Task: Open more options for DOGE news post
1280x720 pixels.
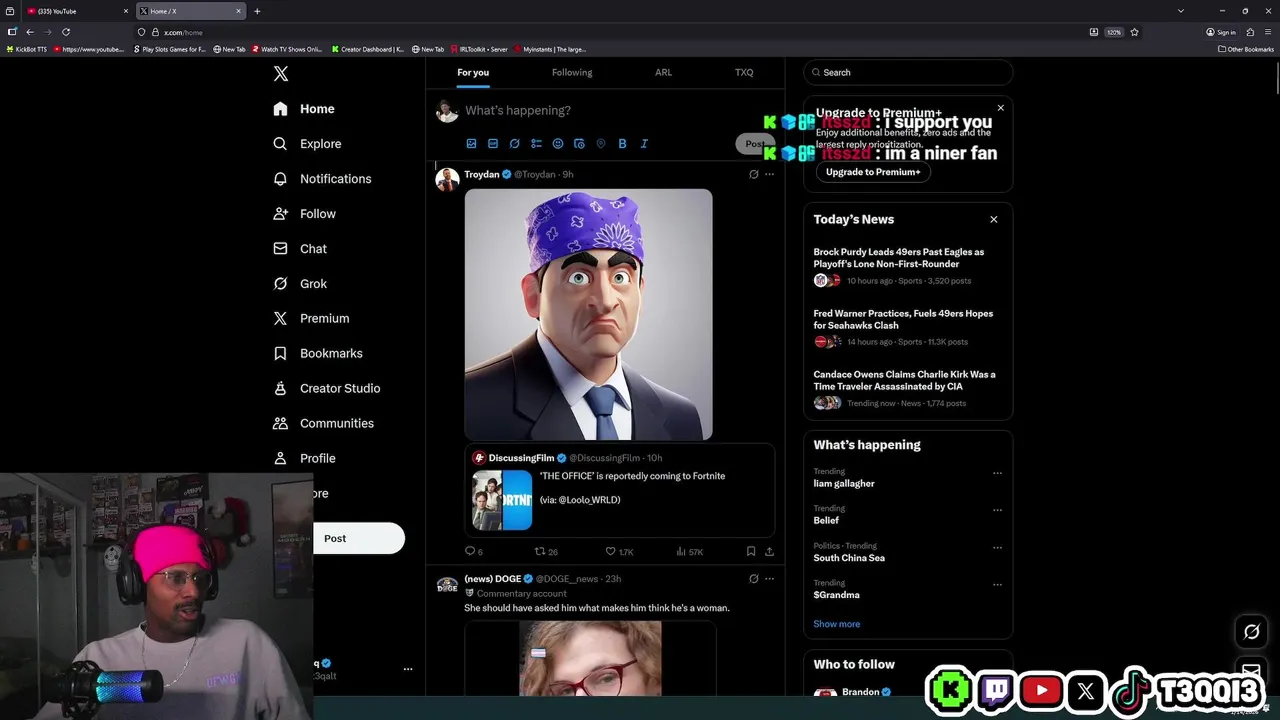Action: [x=769, y=579]
